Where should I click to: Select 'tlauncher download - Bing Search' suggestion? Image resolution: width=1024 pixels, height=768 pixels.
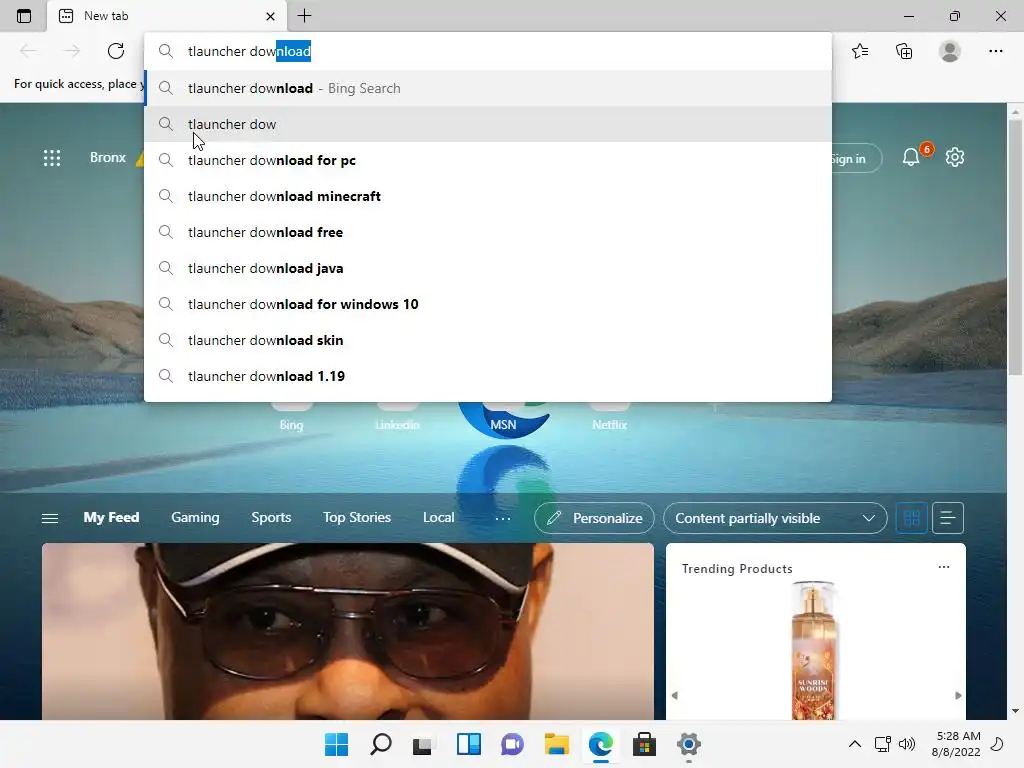click(488, 88)
